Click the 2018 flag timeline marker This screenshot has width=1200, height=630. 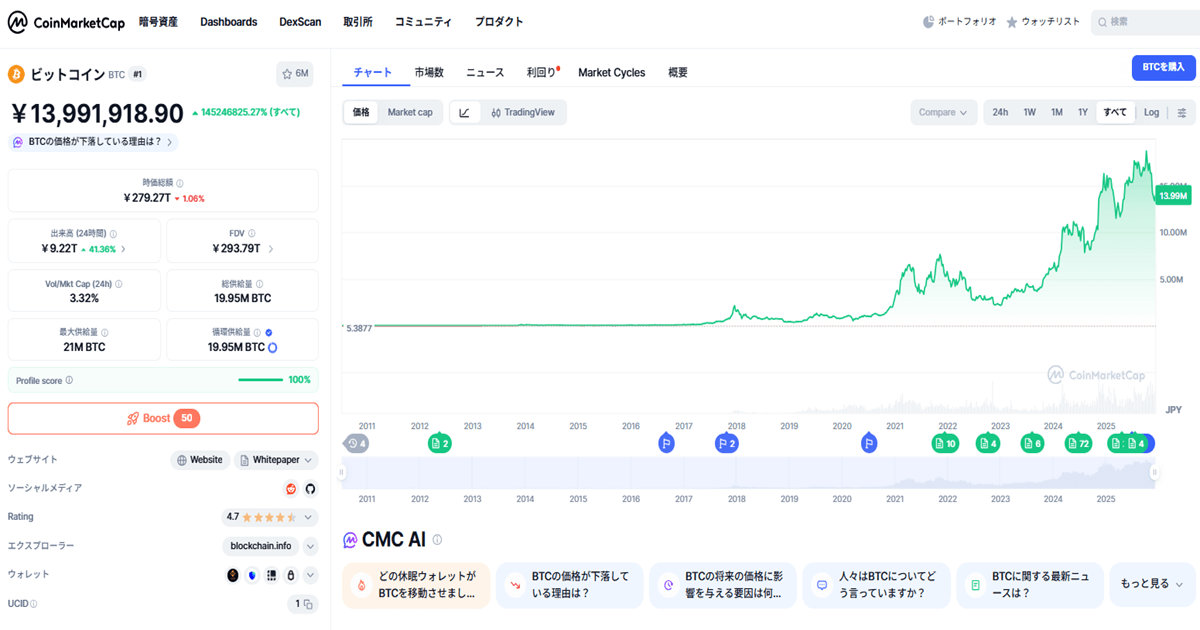click(727, 443)
